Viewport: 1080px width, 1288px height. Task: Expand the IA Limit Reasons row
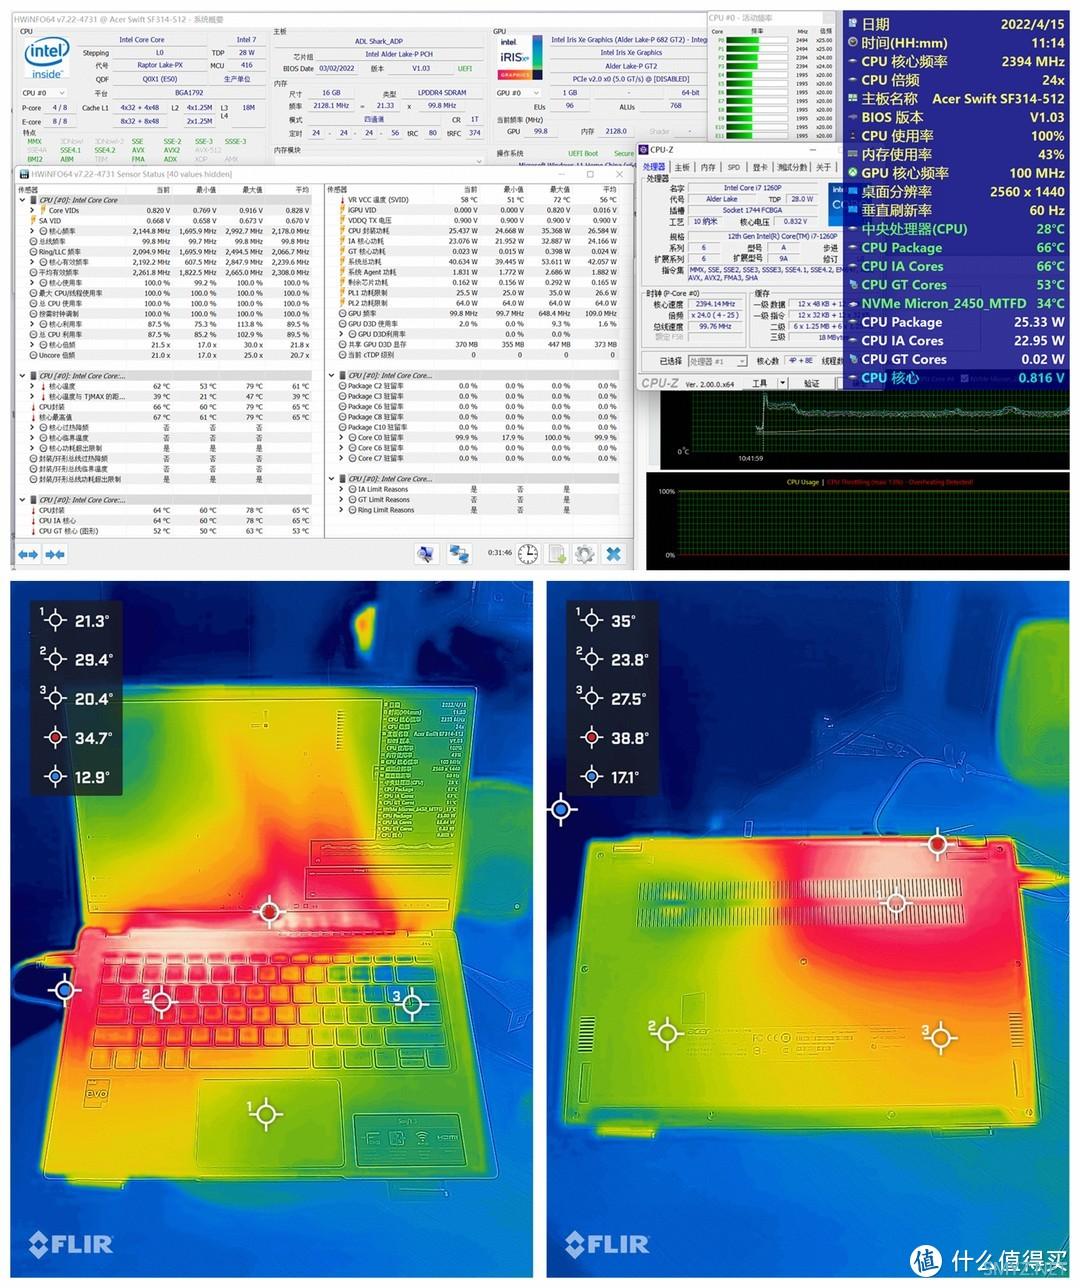342,489
